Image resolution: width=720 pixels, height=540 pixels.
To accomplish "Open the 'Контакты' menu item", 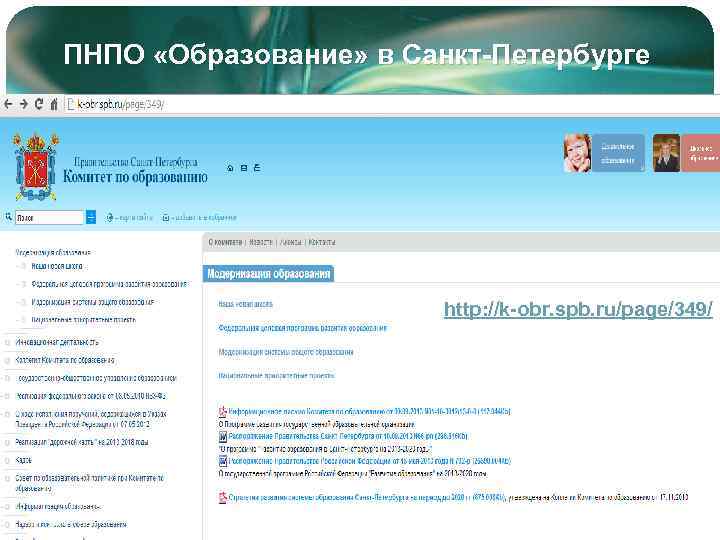I will click(x=322, y=242).
